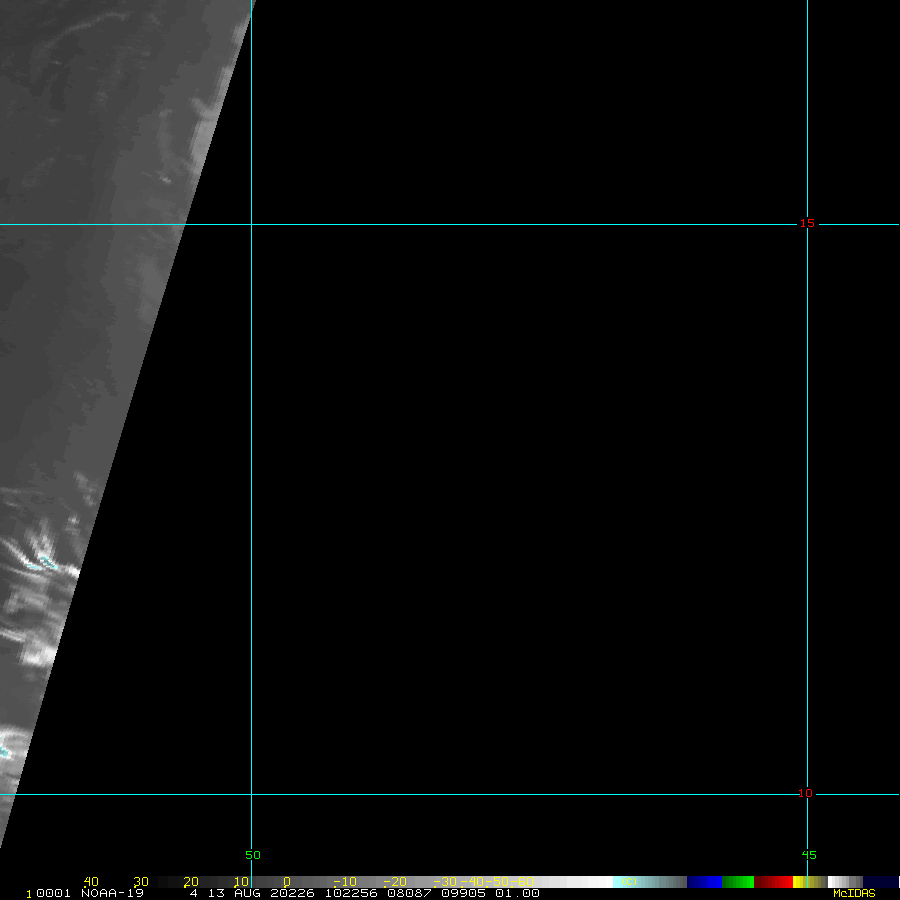The image size is (900, 900).
Task: Click the cyan segment of the color scale
Action: [625, 882]
